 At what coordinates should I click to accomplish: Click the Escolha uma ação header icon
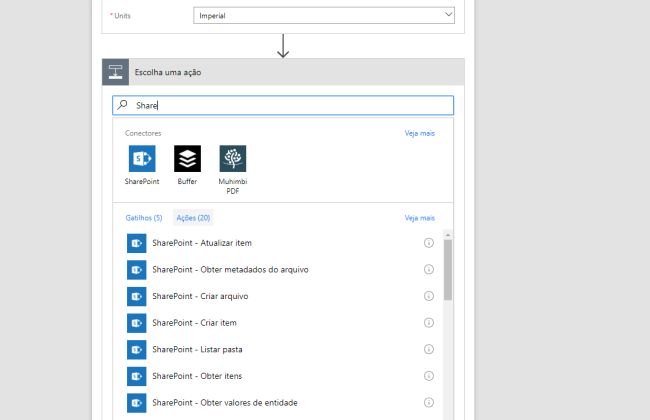[116, 72]
